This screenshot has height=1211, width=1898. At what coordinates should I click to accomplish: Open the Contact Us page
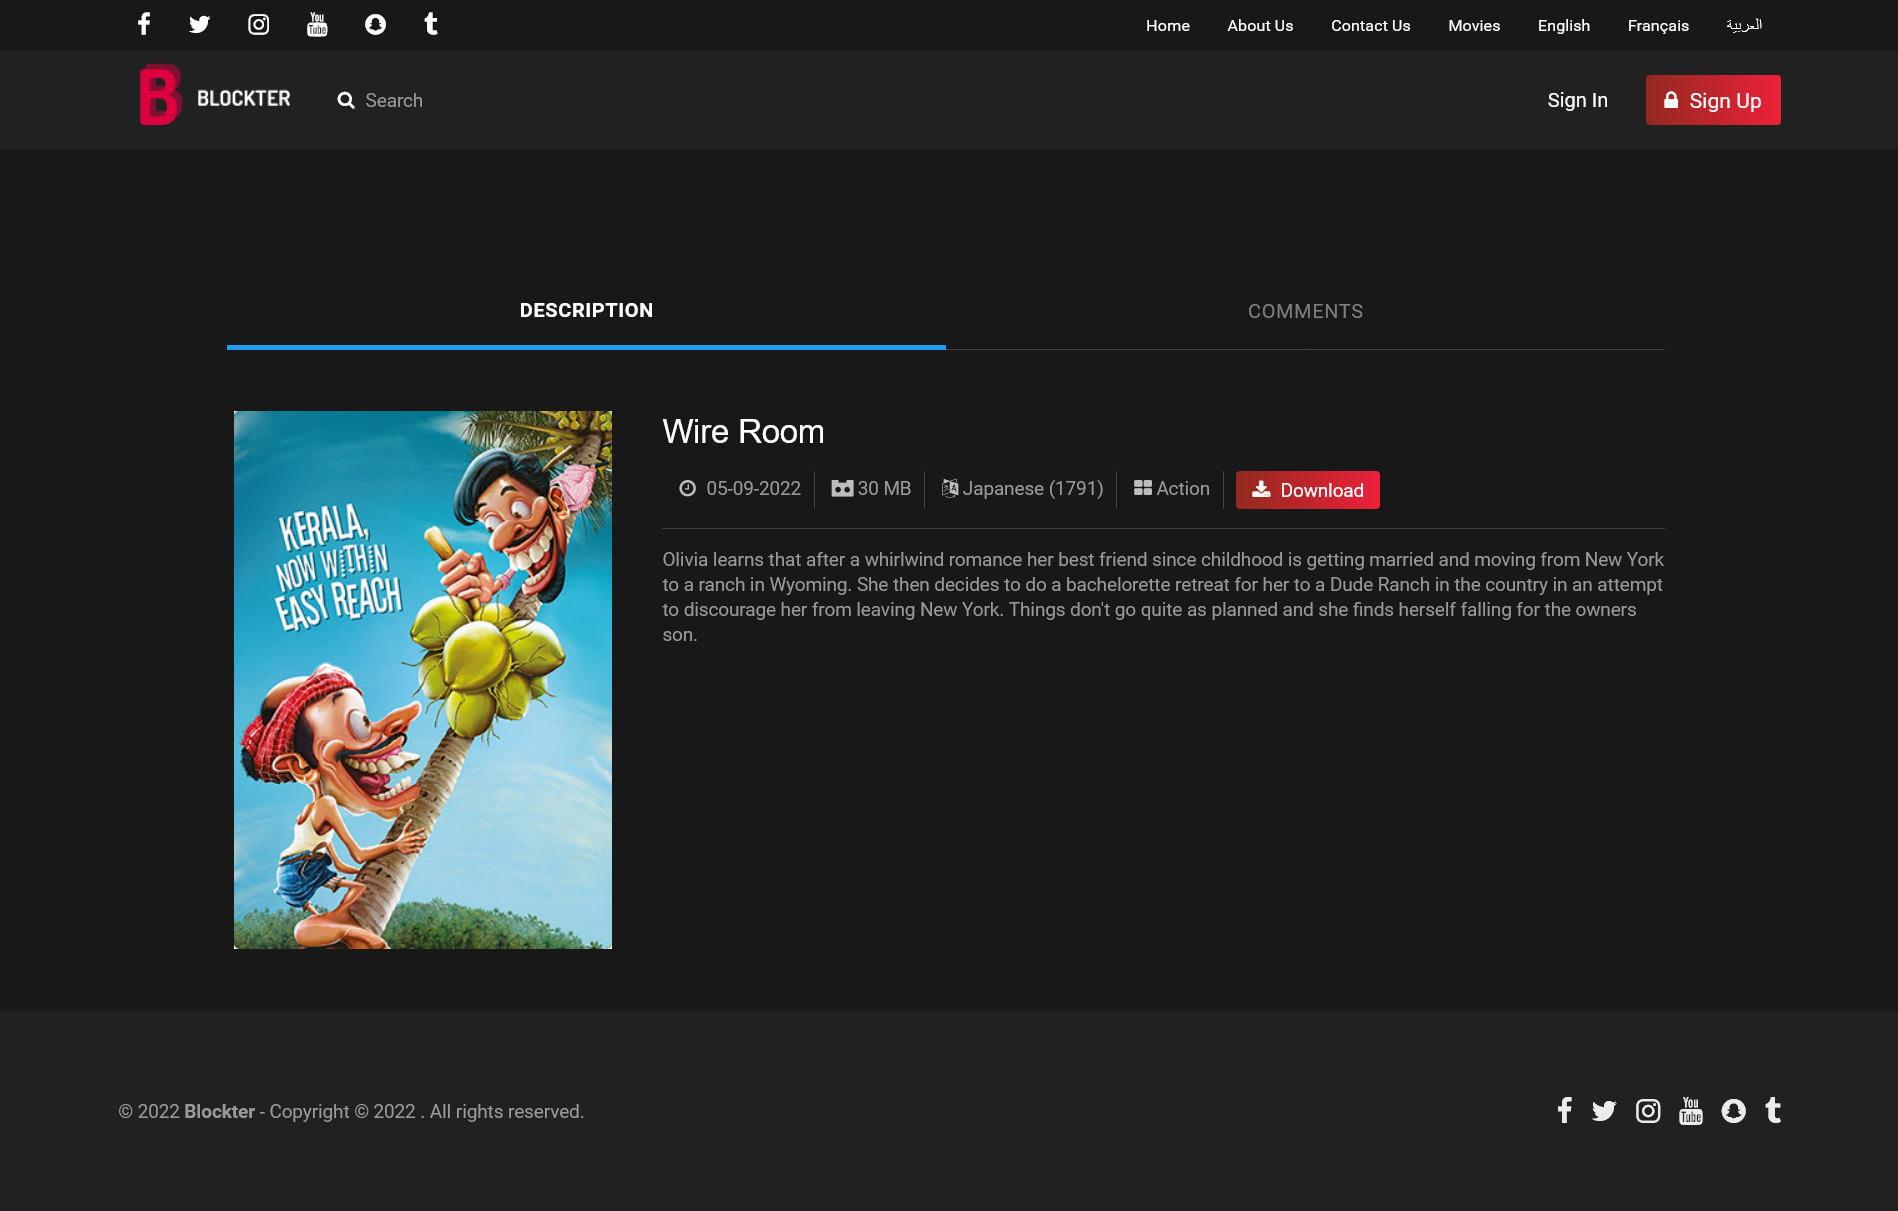(x=1371, y=25)
